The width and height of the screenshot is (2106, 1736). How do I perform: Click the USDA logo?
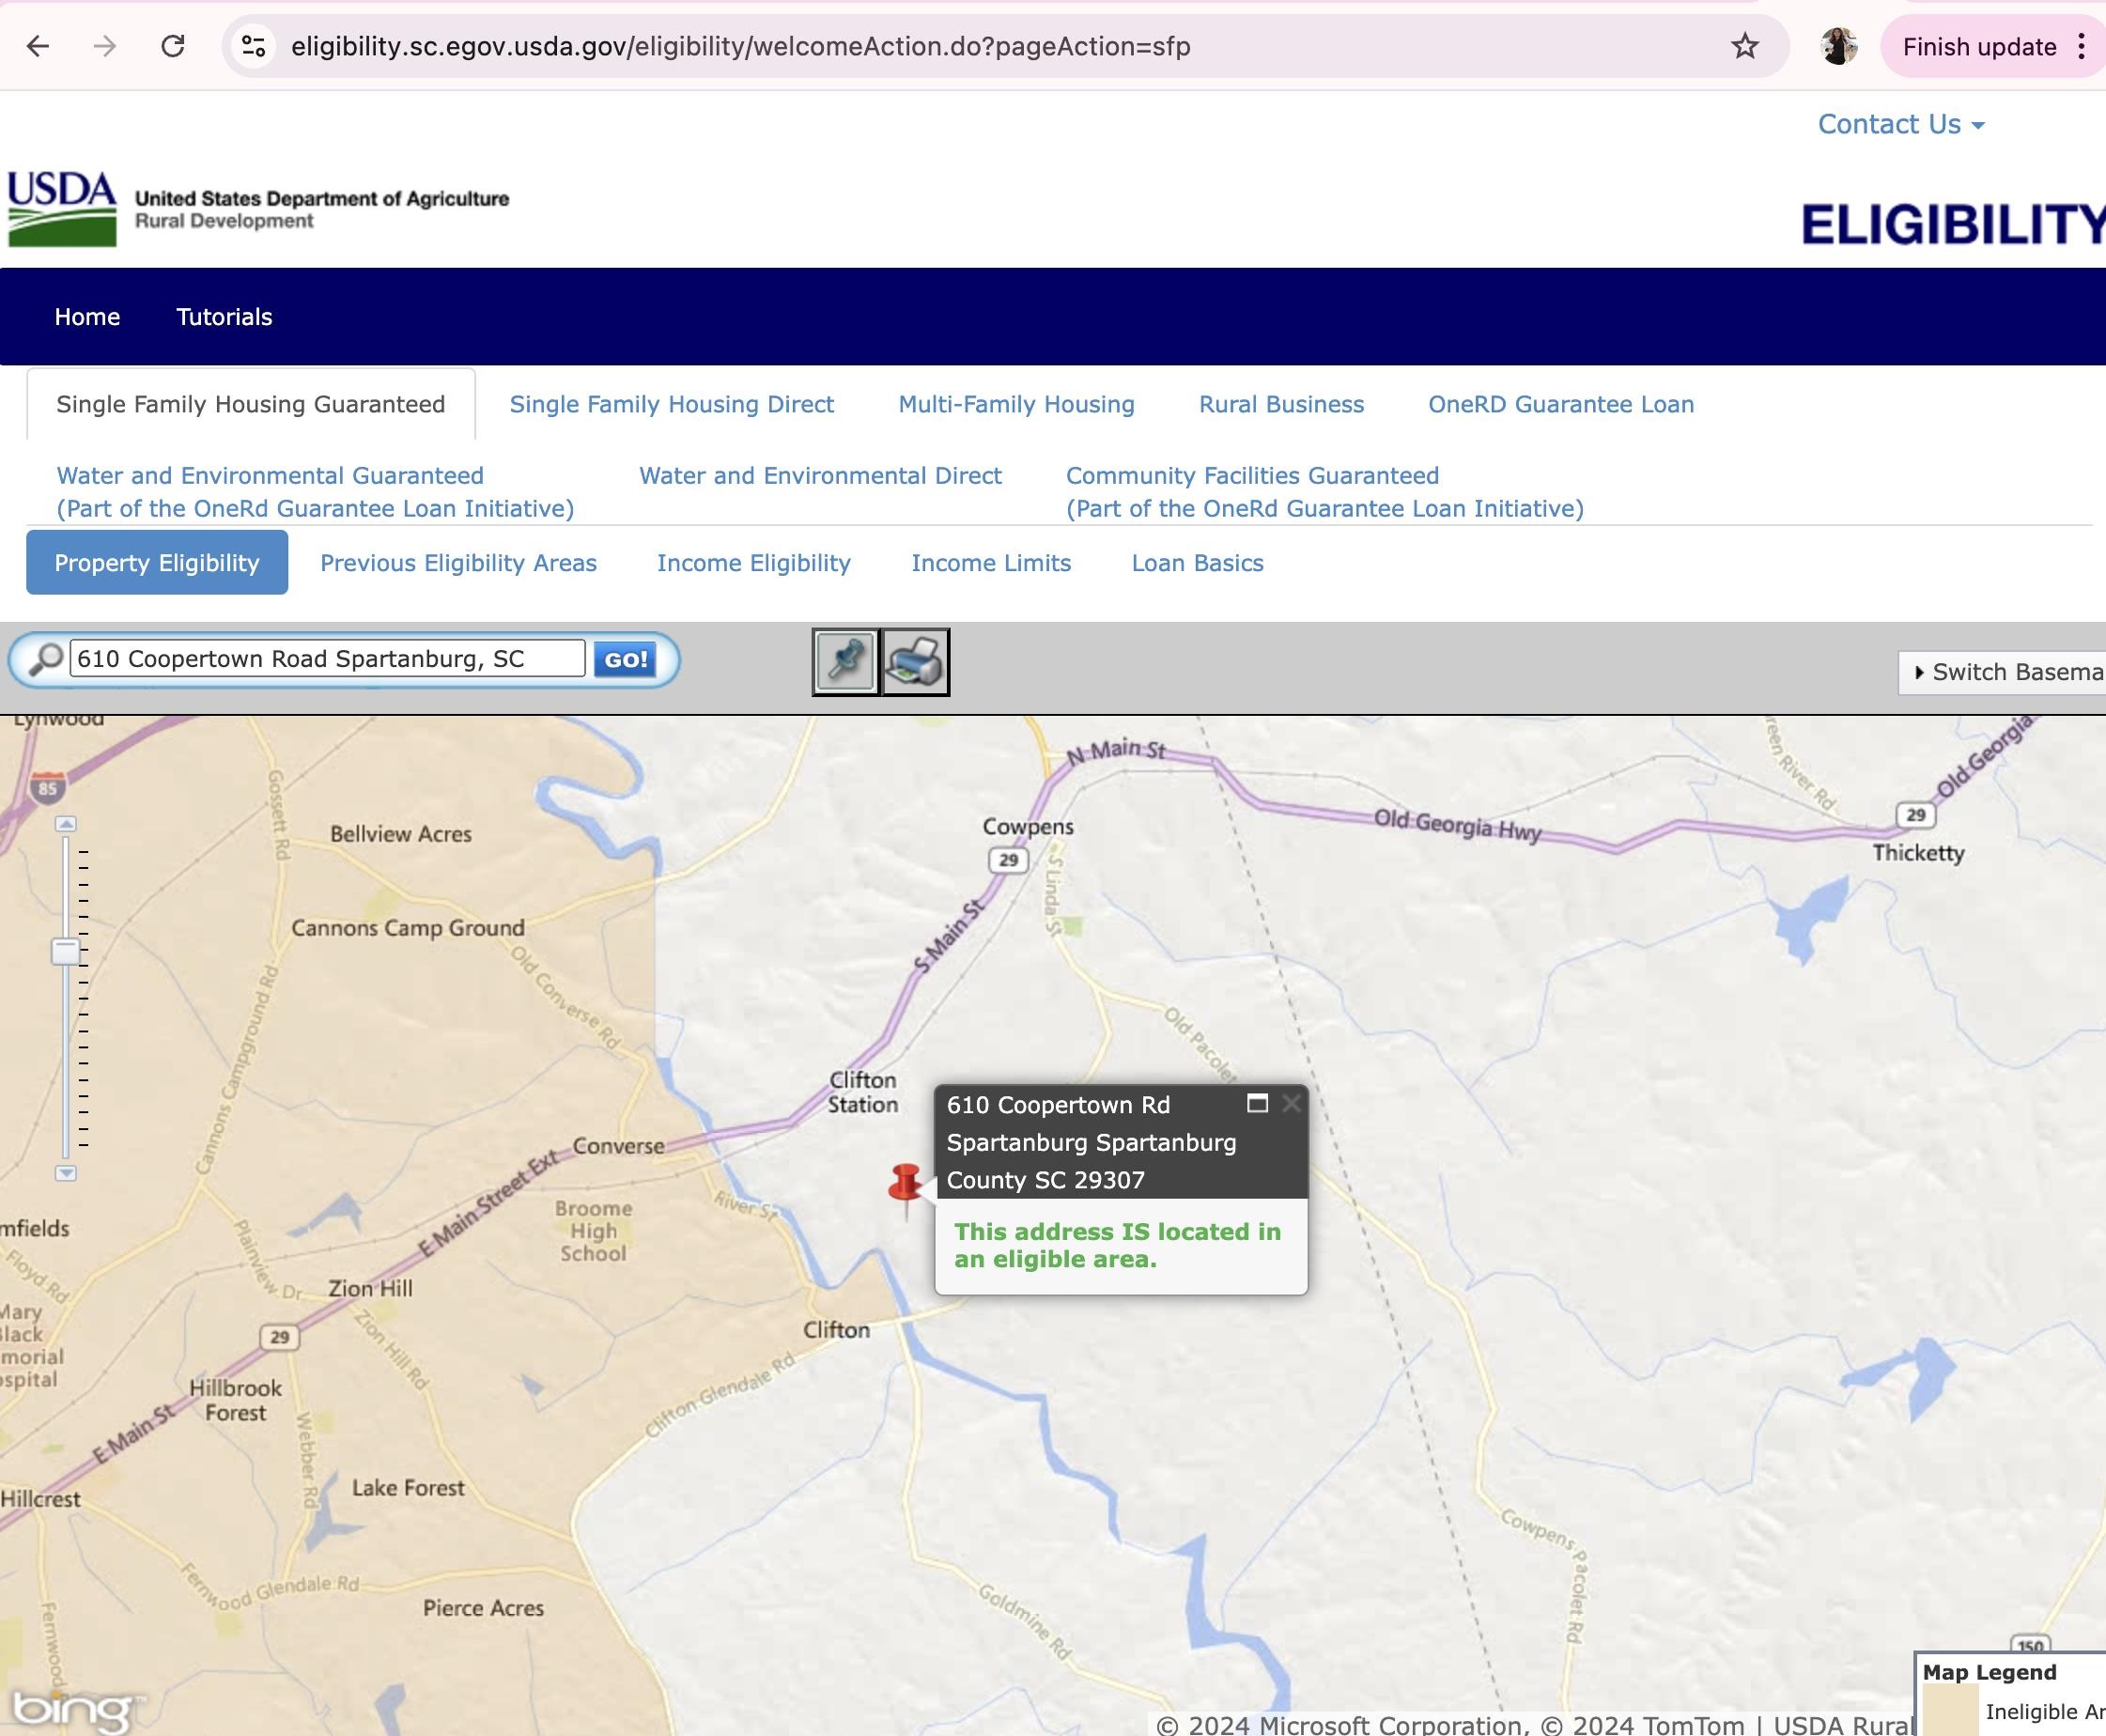(62, 208)
